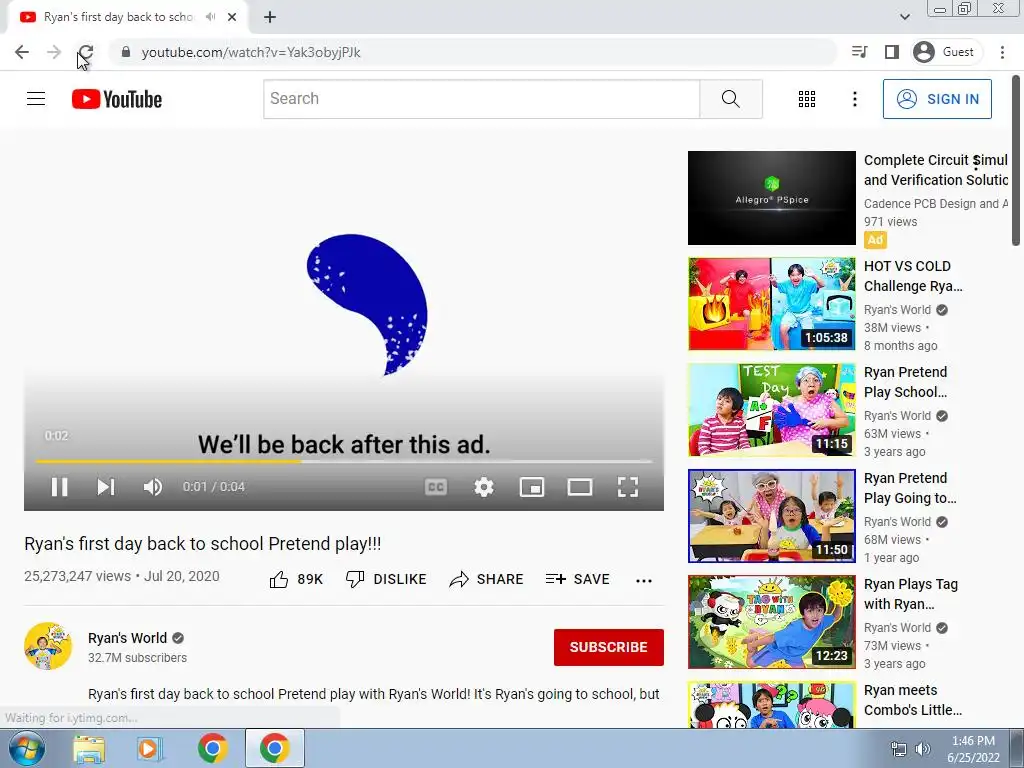
Task: Open Windows Media Player from taskbar
Action: (150, 749)
